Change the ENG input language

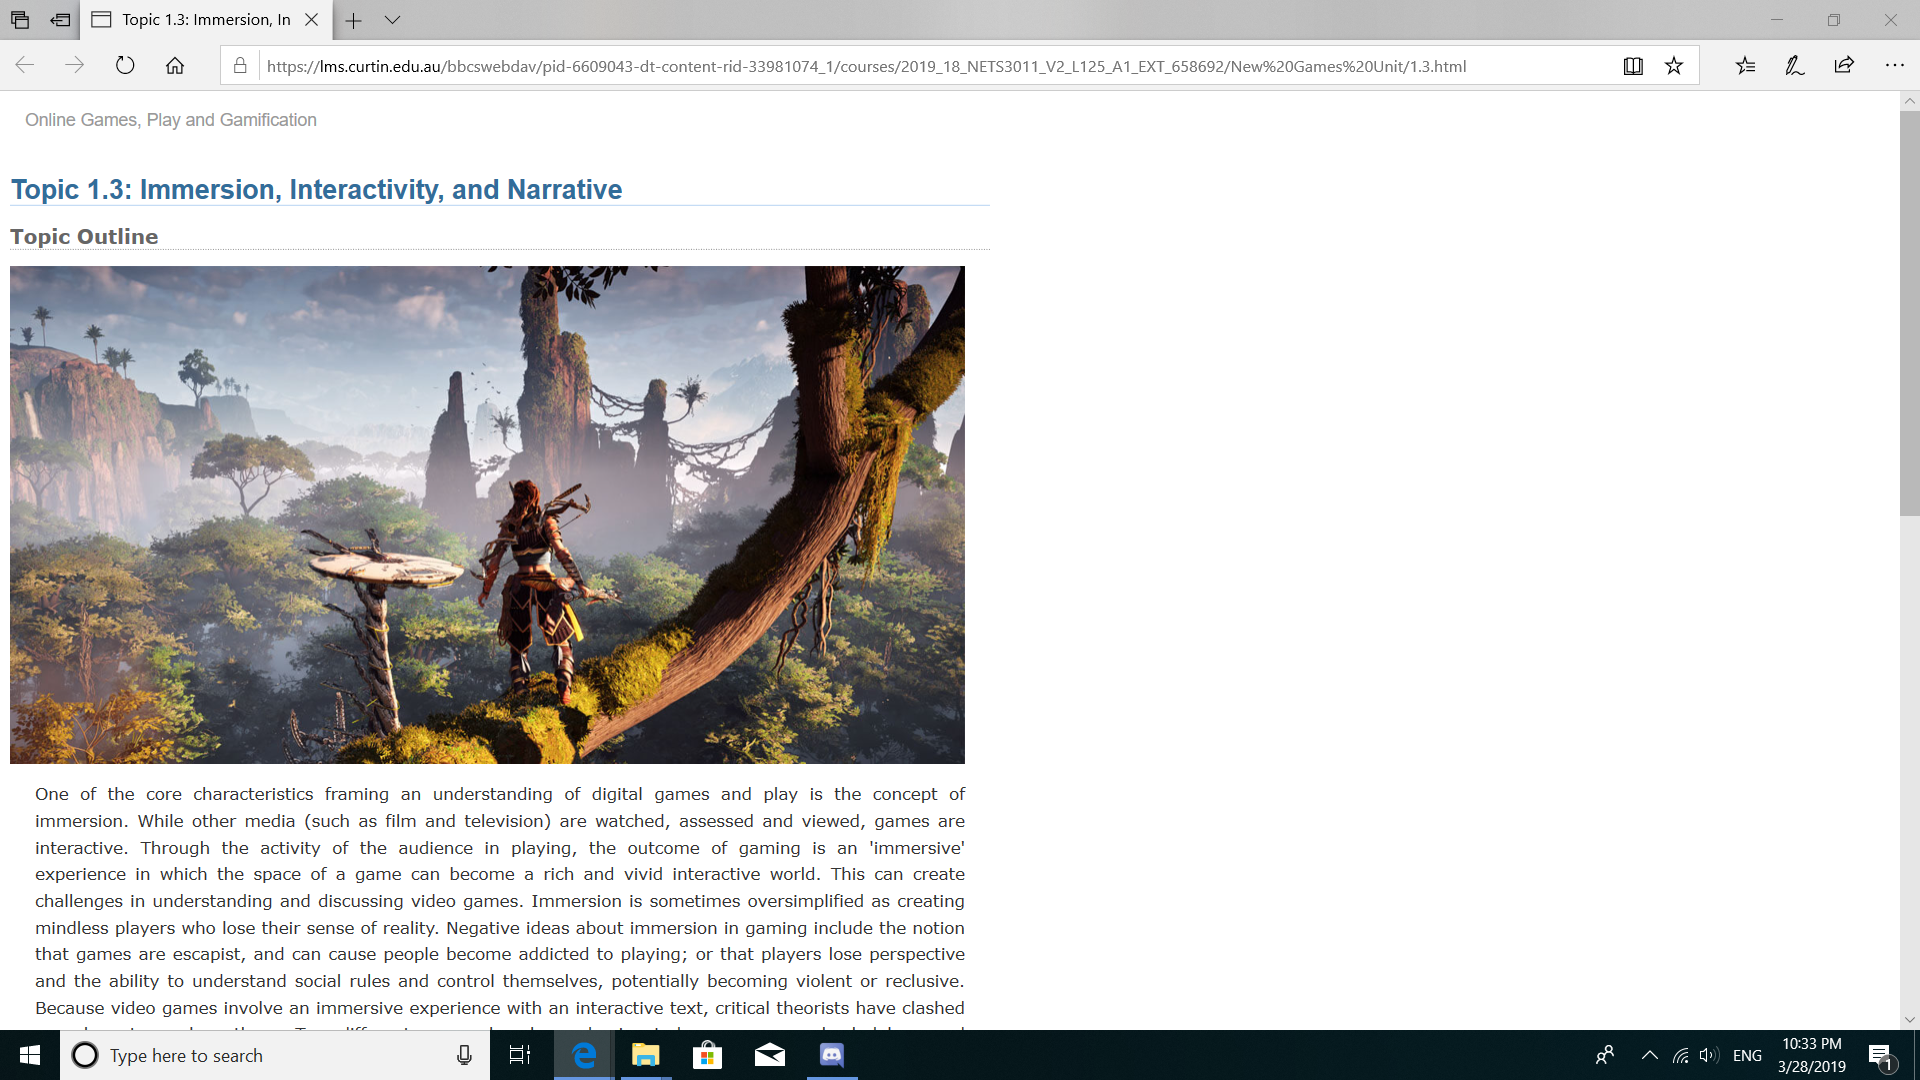tap(1747, 1055)
